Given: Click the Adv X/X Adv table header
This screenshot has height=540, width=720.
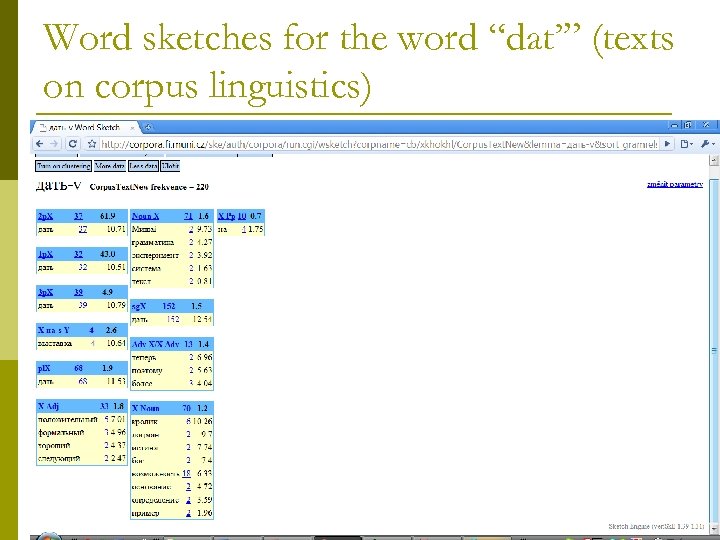Looking at the screenshot, I should coord(172,344).
